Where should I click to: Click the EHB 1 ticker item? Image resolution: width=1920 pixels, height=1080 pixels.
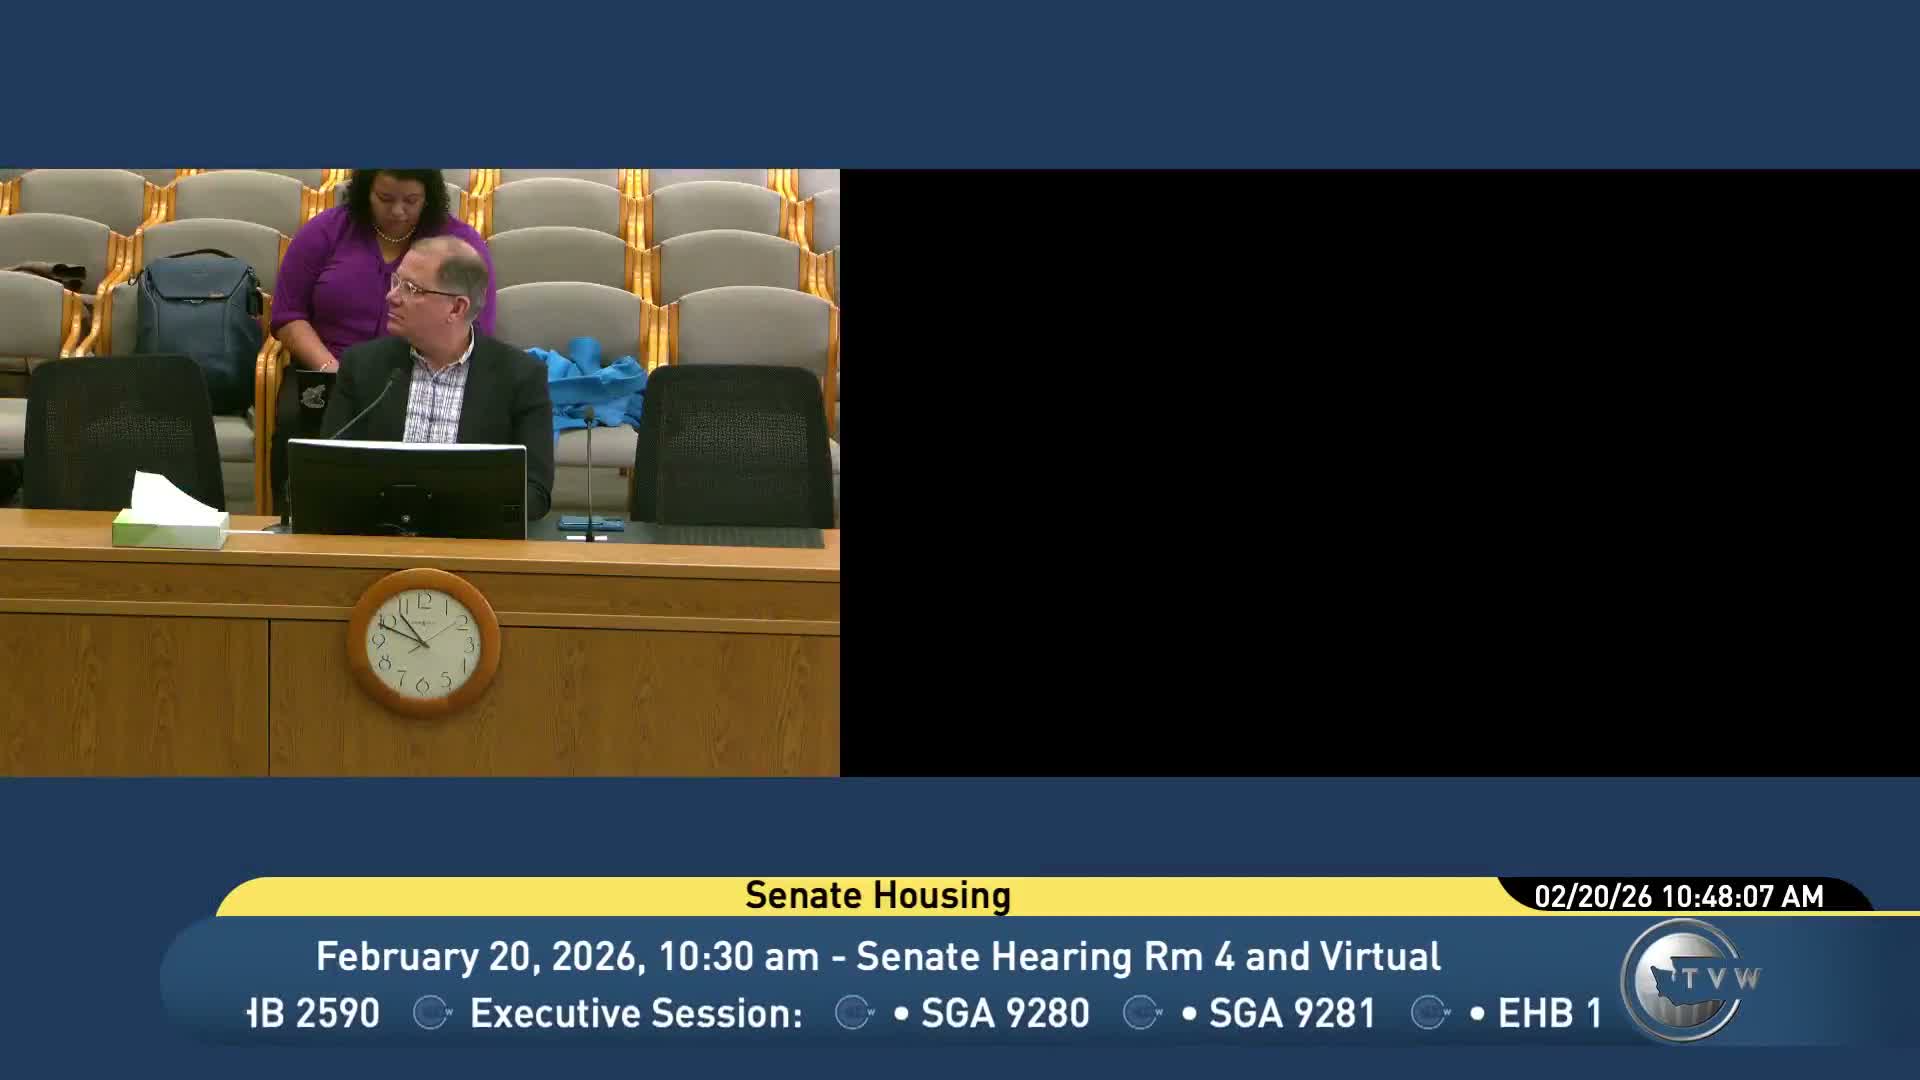1549,1013
